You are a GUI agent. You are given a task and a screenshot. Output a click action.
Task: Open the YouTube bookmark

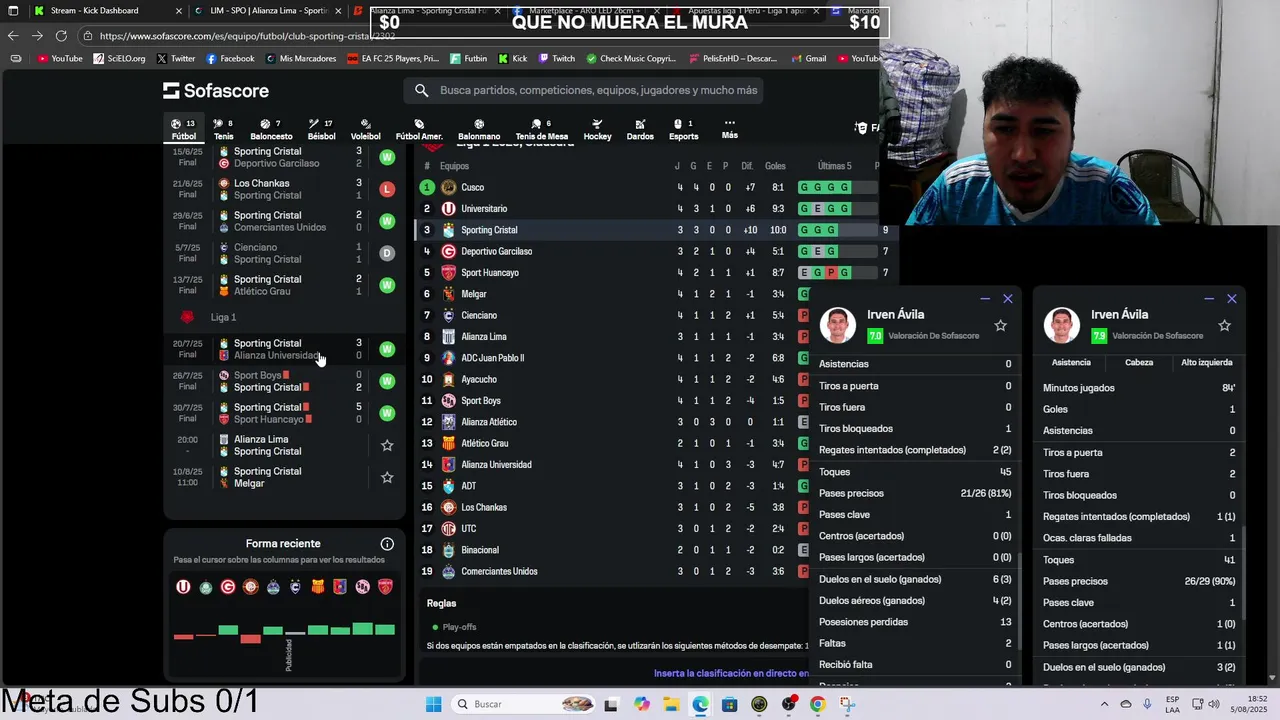(60, 59)
